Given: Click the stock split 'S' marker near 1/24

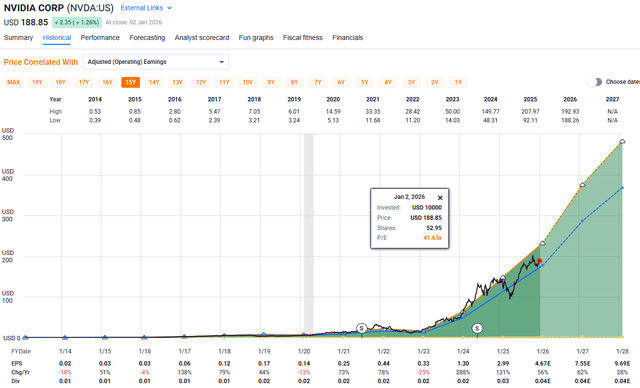Looking at the screenshot, I should [x=477, y=328].
